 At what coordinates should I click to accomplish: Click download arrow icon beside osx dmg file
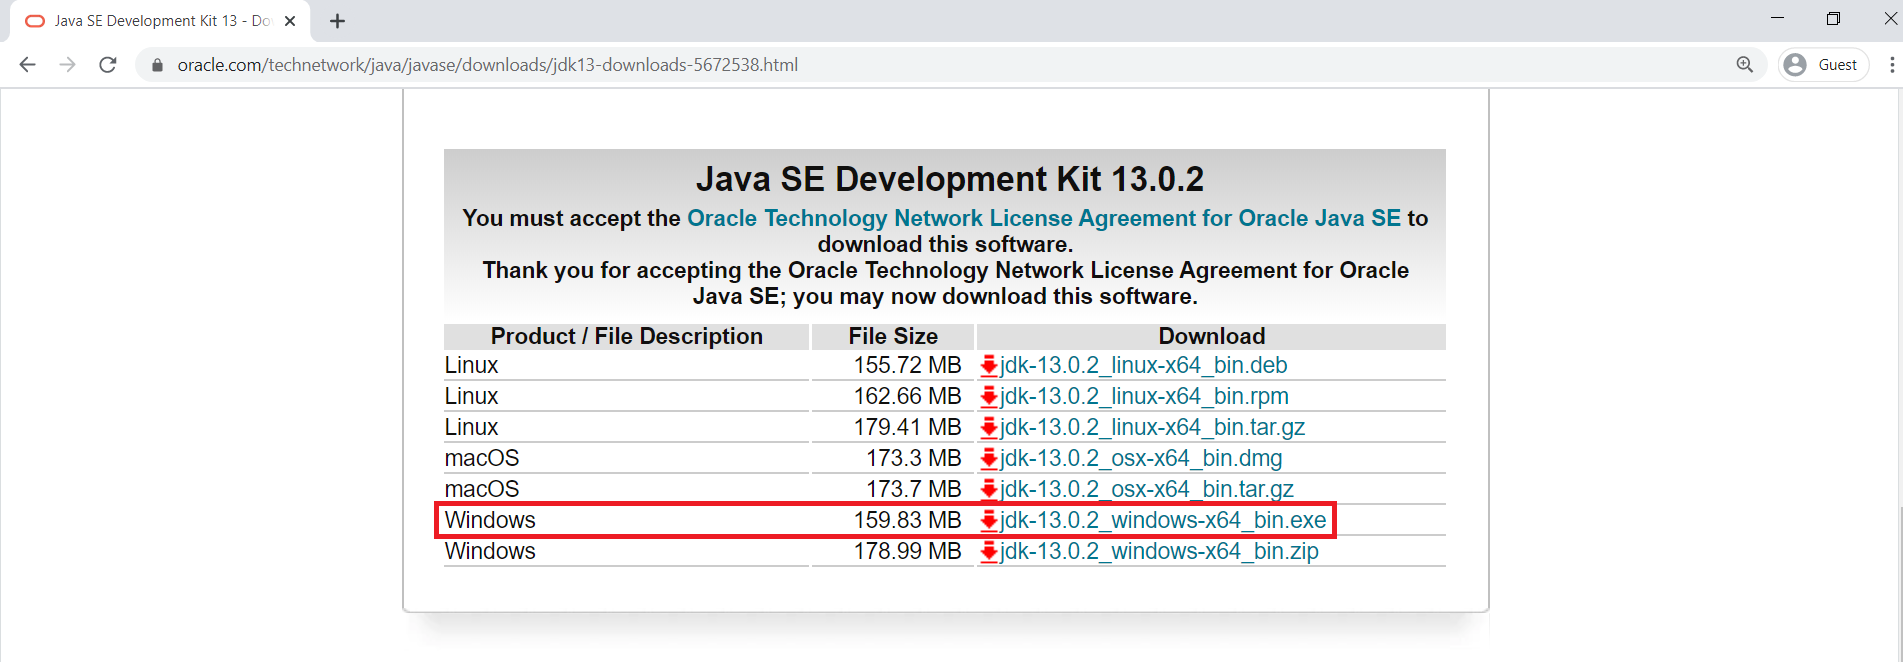[989, 459]
